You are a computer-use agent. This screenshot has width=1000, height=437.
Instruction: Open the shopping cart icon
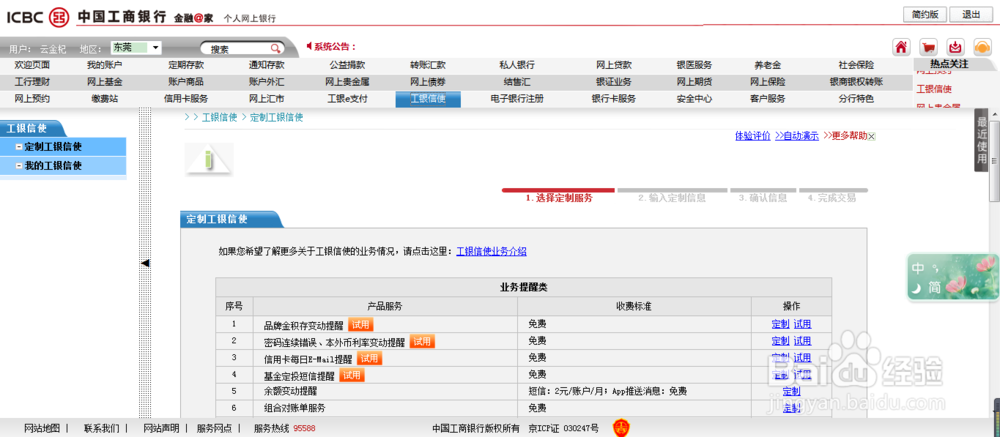928,47
